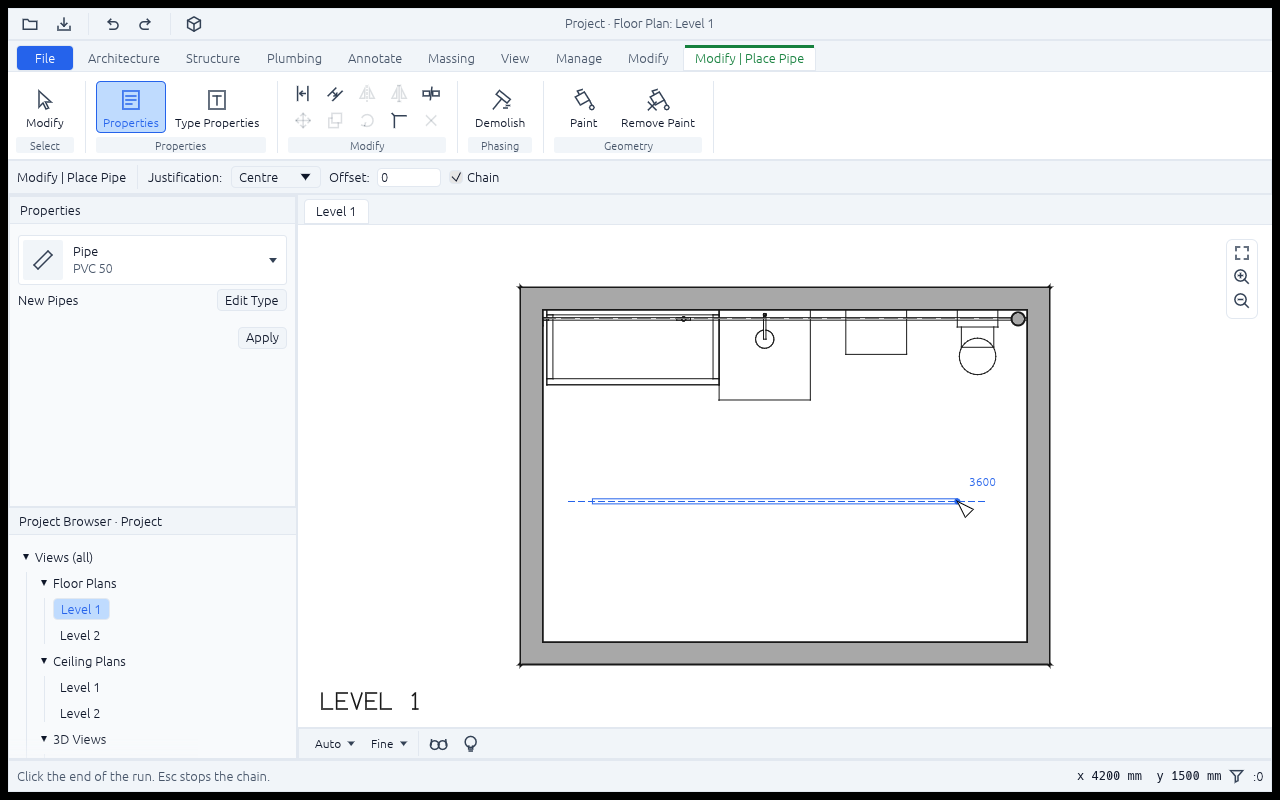Activate the Demolish hammer tool
The height and width of the screenshot is (800, 1280).
[x=500, y=108]
